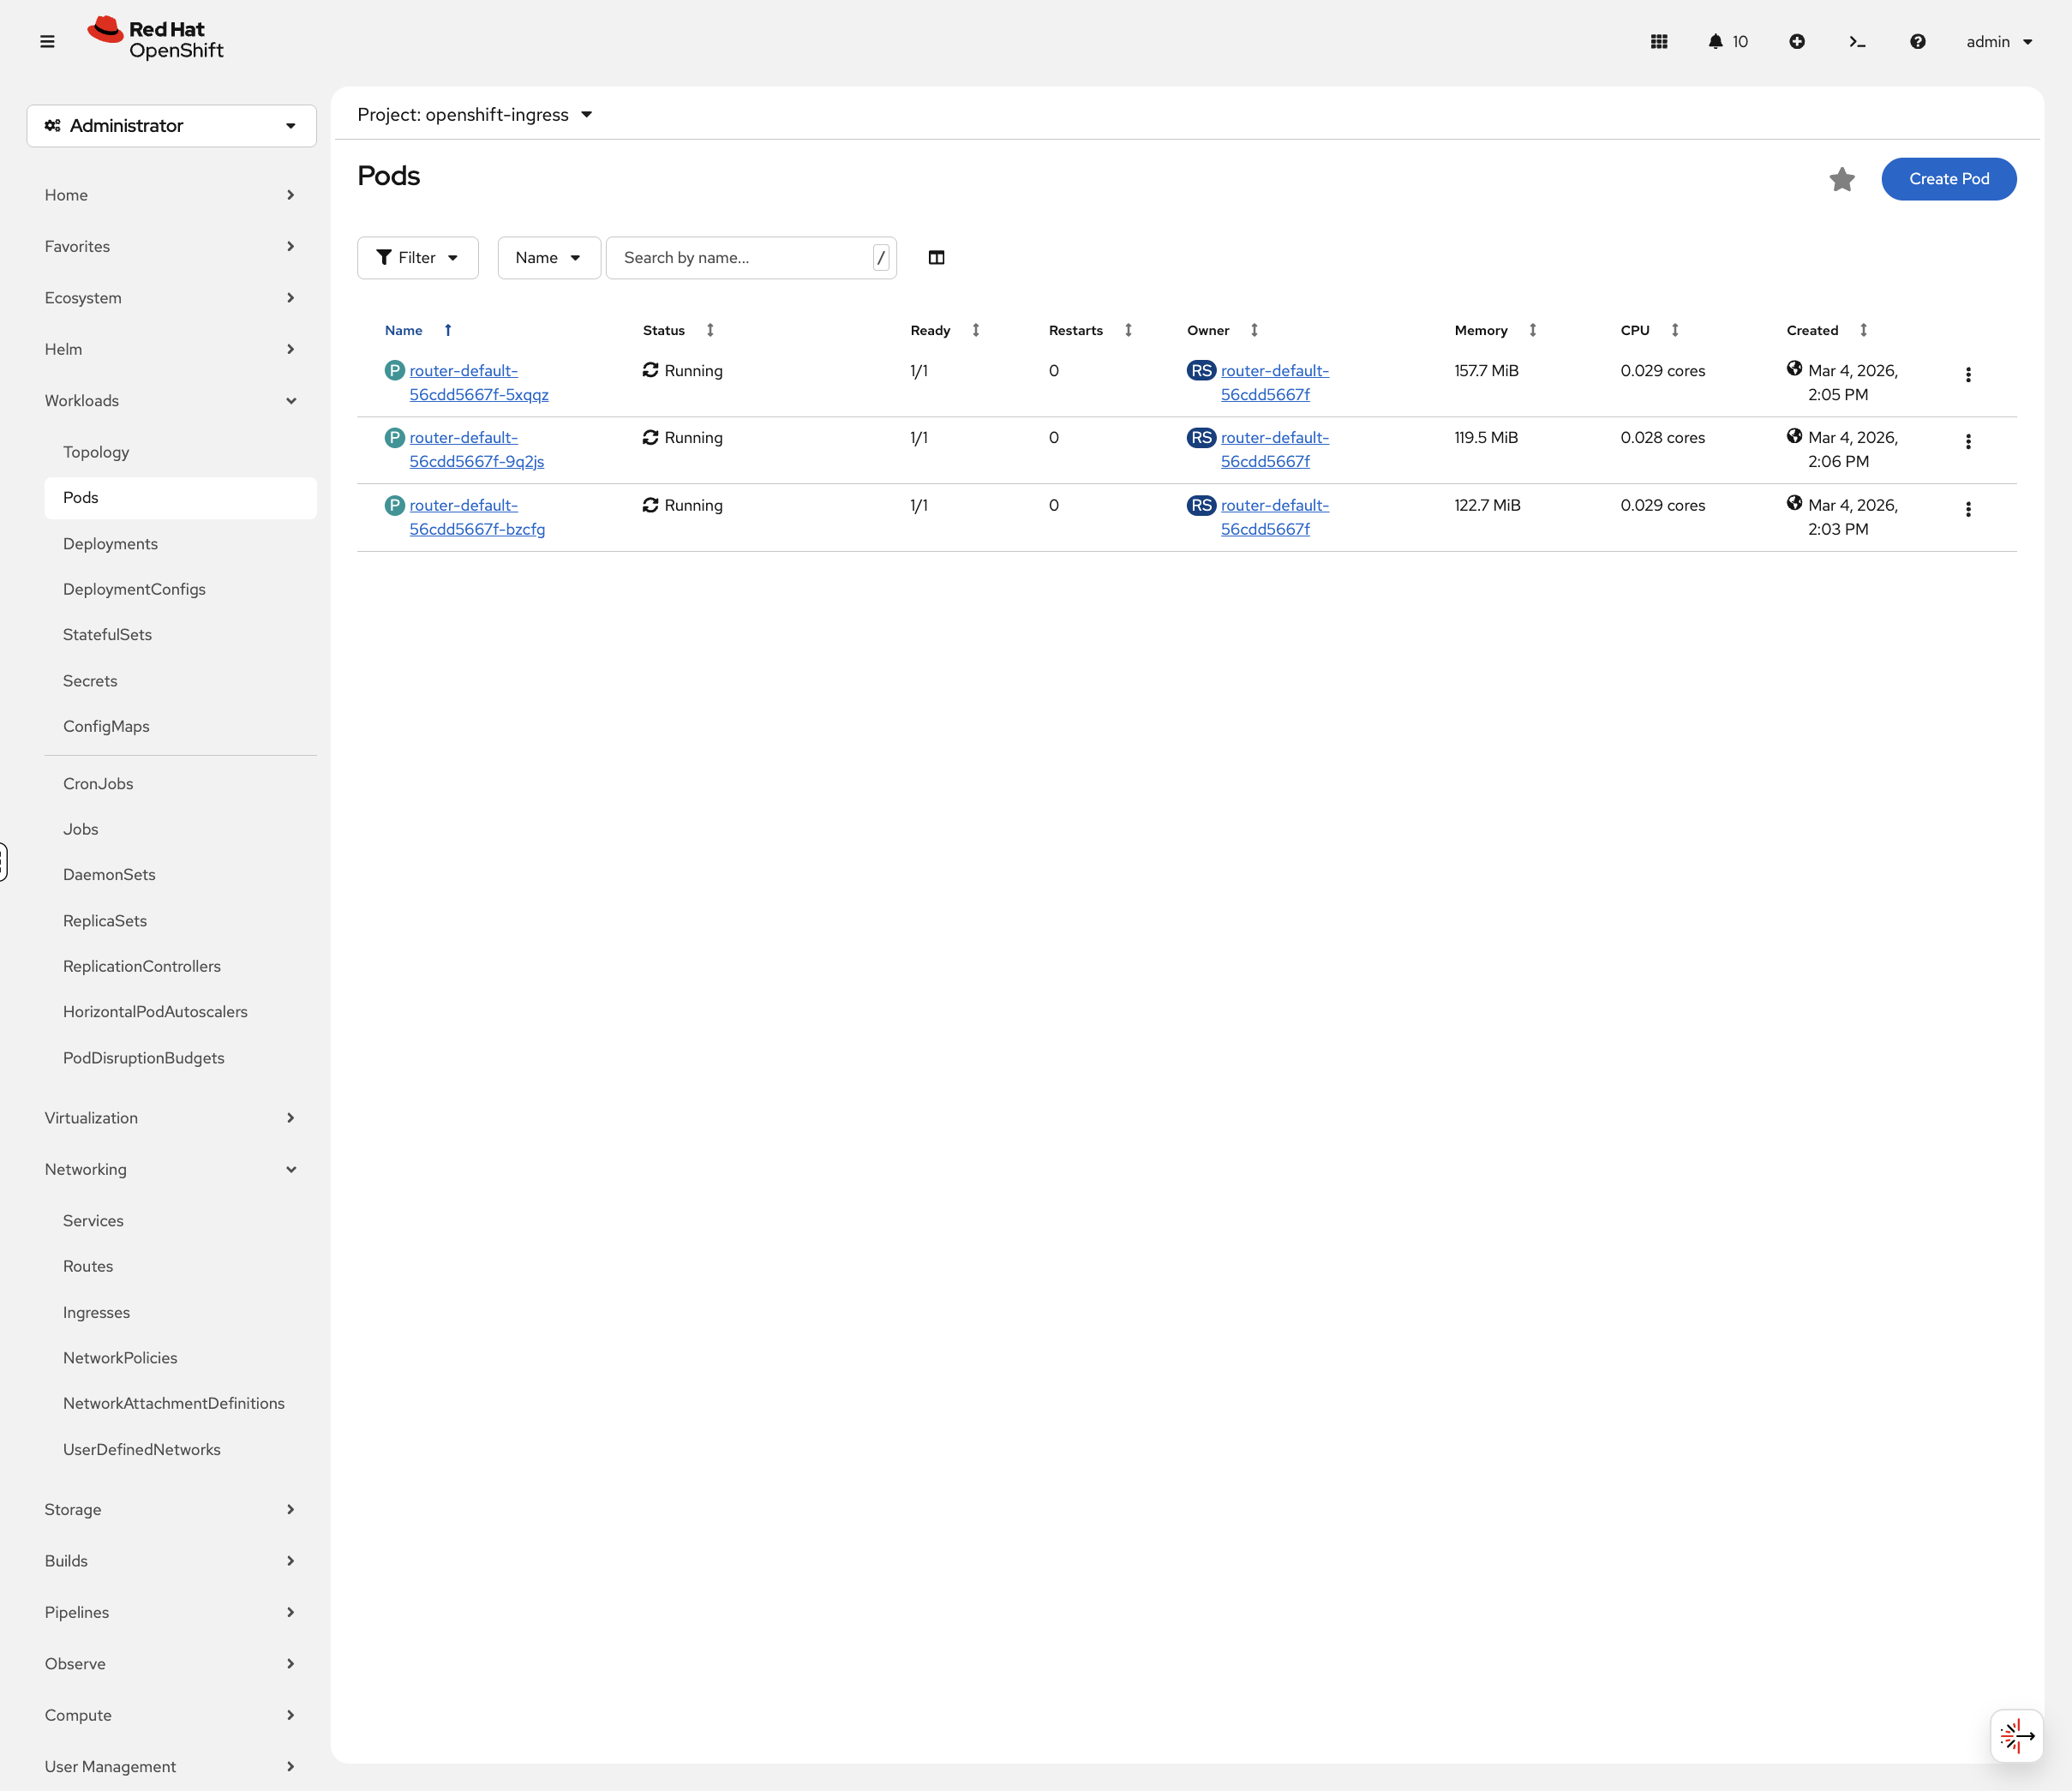Sort pods by CPU column
Screen dimensions: 2072x1791
tap(1634, 330)
